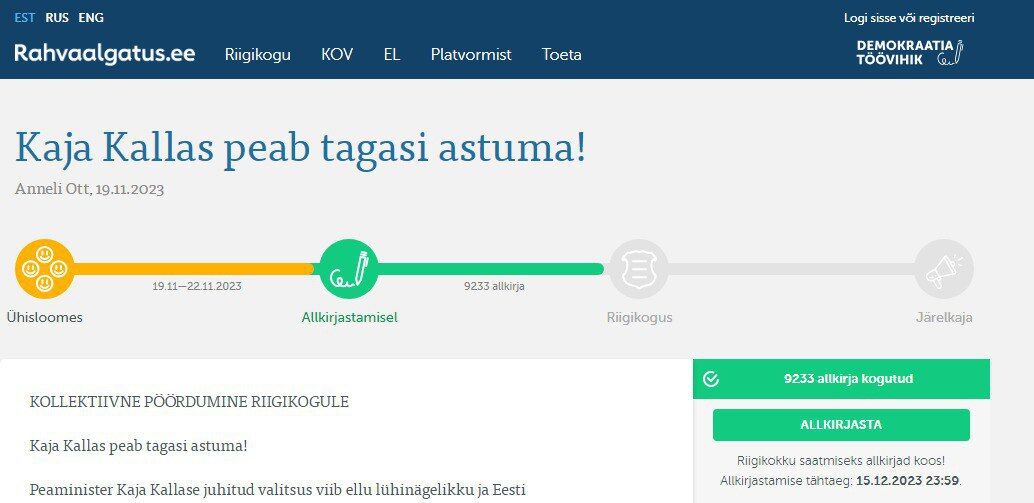Switch language to EST
Image resolution: width=1034 pixels, height=503 pixels.
(25, 18)
